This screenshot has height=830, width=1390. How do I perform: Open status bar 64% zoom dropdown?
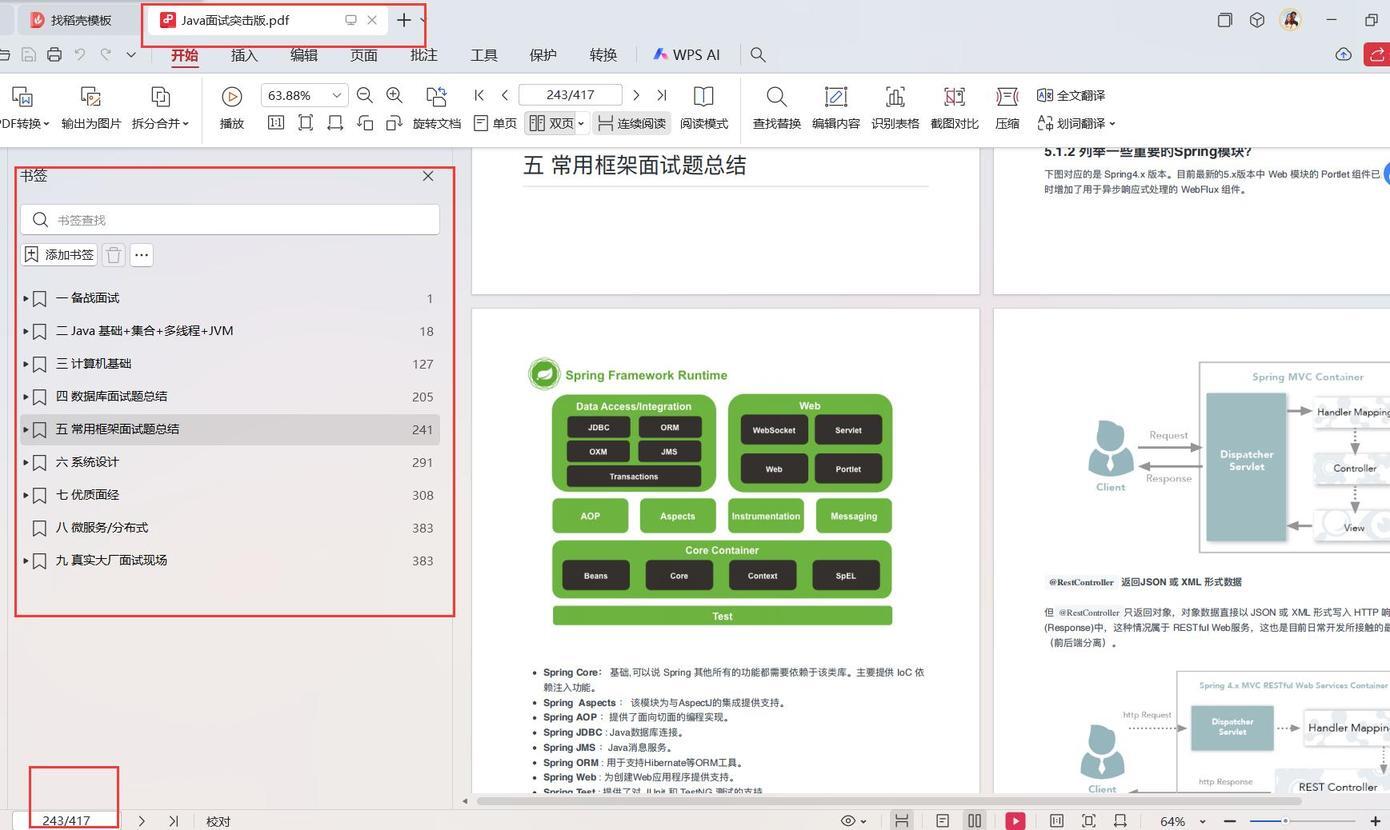click(1202, 822)
